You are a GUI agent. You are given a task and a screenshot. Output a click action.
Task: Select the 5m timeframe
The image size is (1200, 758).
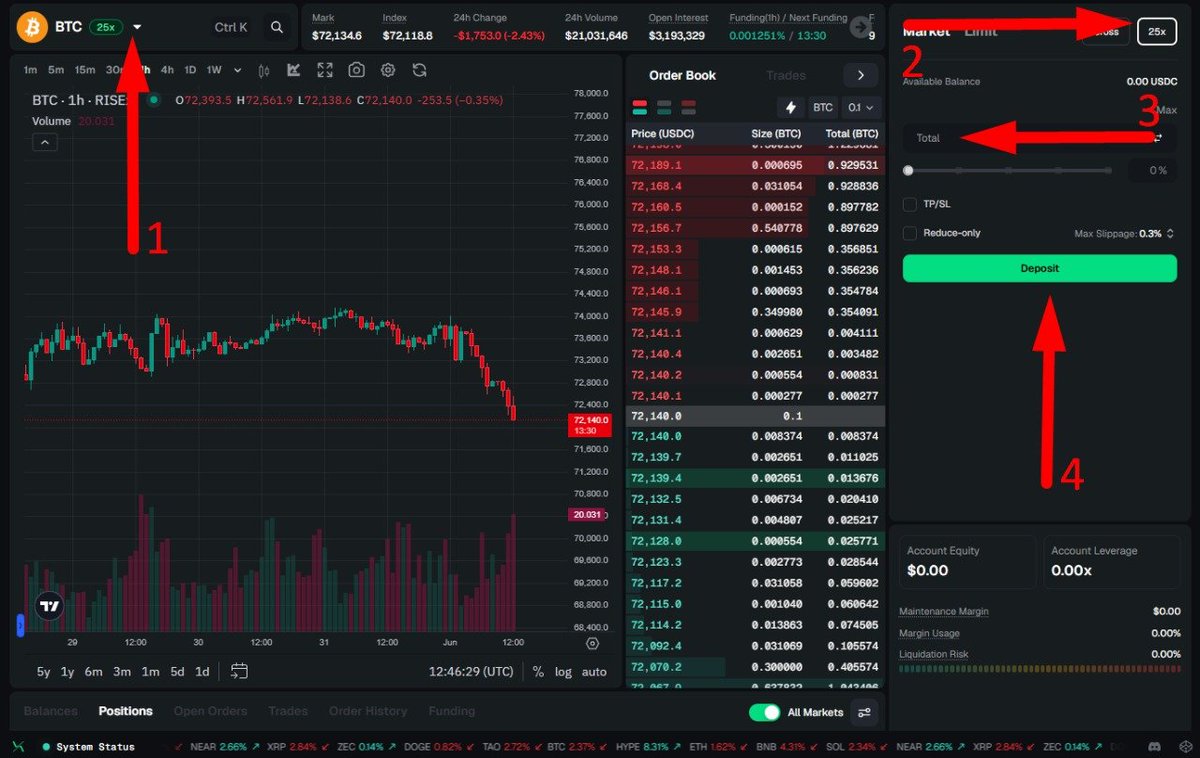click(x=56, y=70)
